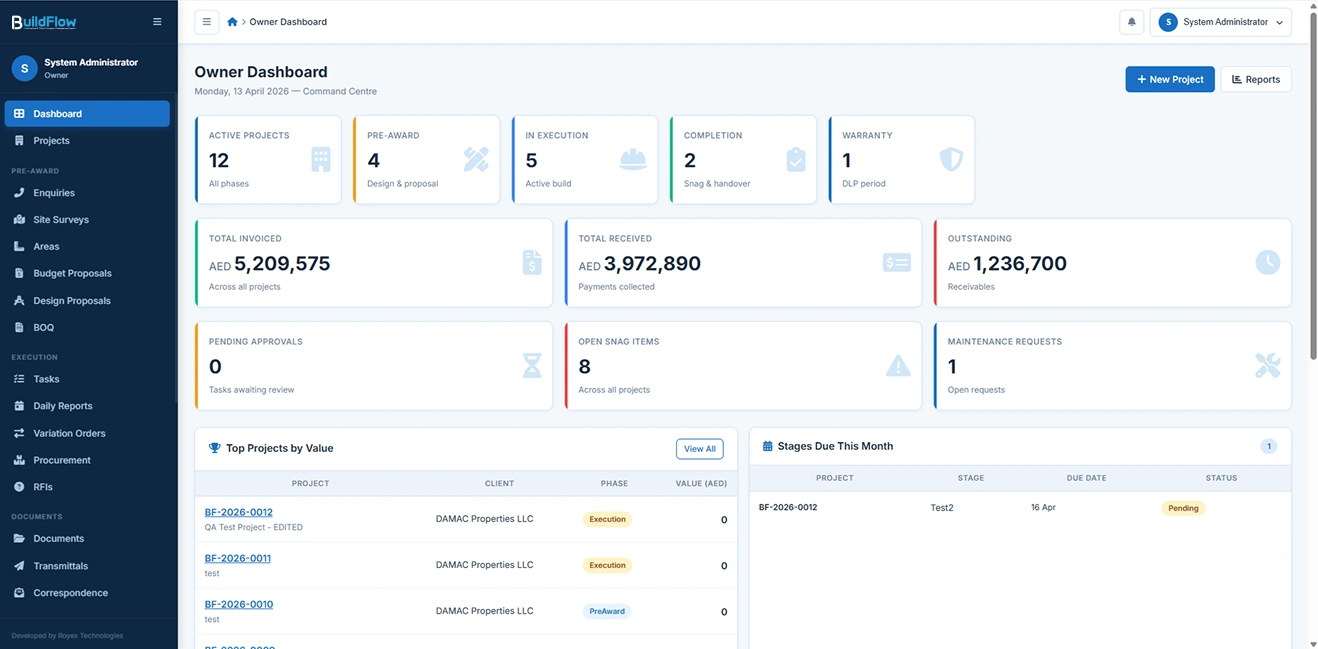Toggle sidebar with top bar menu button

click(x=206, y=22)
